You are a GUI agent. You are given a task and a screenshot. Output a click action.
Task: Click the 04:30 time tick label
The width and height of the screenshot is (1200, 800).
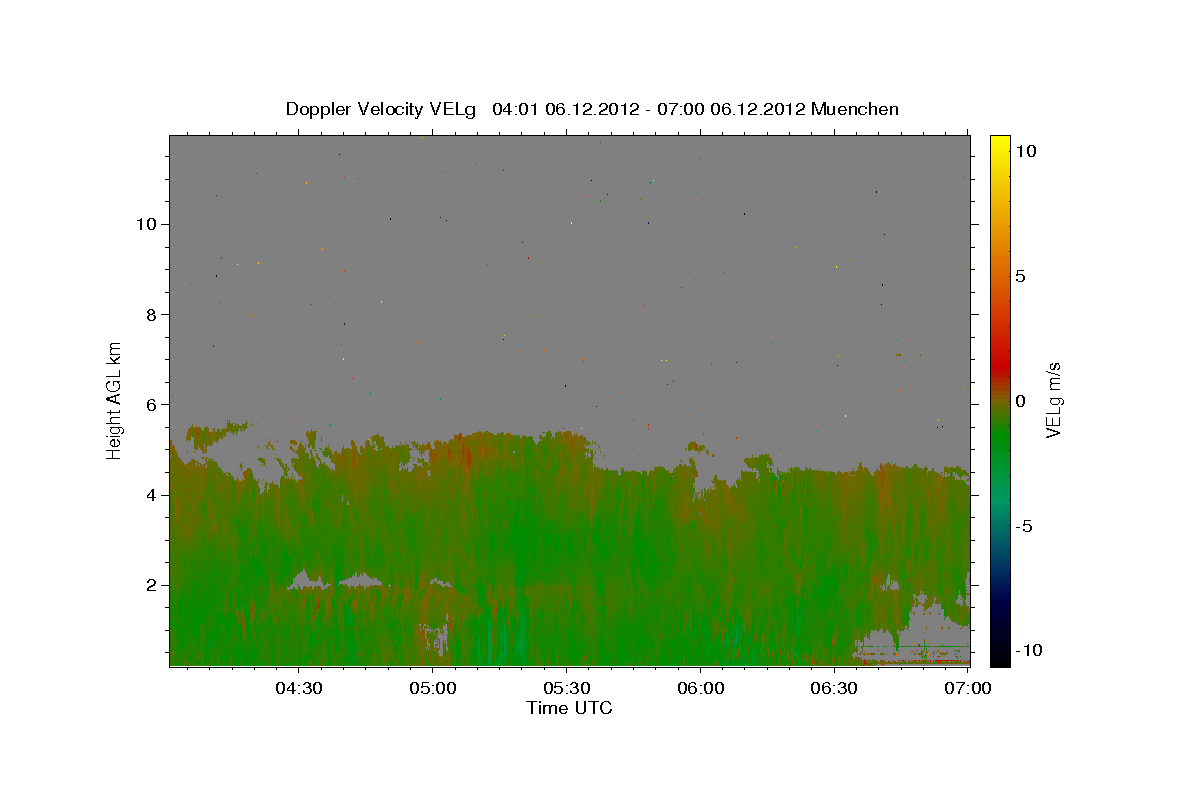(x=298, y=688)
